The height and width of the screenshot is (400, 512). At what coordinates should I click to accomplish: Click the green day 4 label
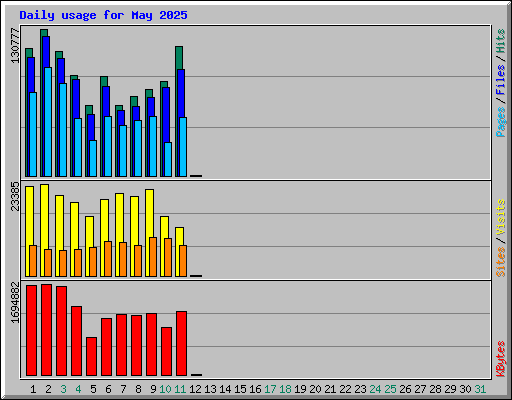(x=78, y=389)
